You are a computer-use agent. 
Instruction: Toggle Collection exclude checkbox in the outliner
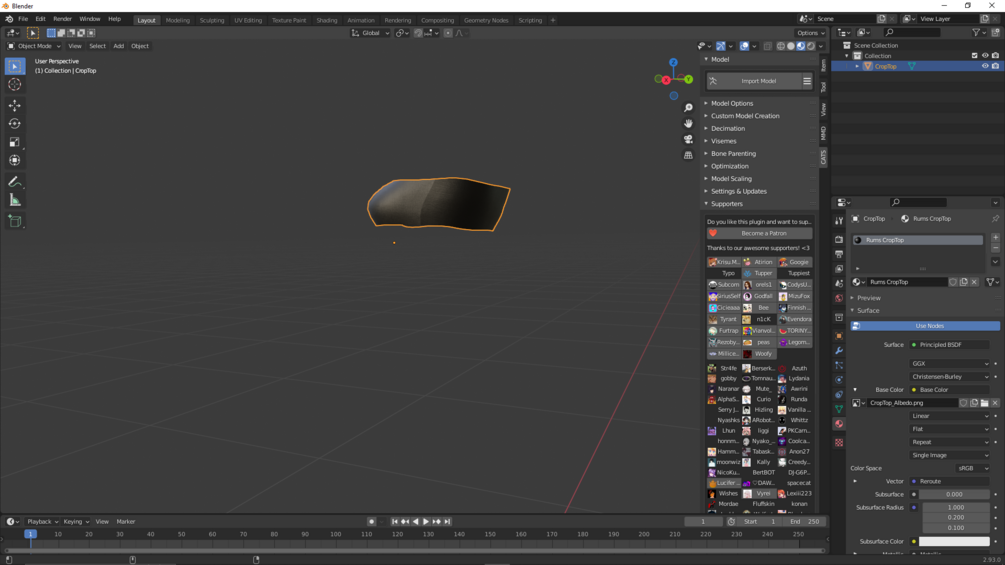(x=975, y=56)
